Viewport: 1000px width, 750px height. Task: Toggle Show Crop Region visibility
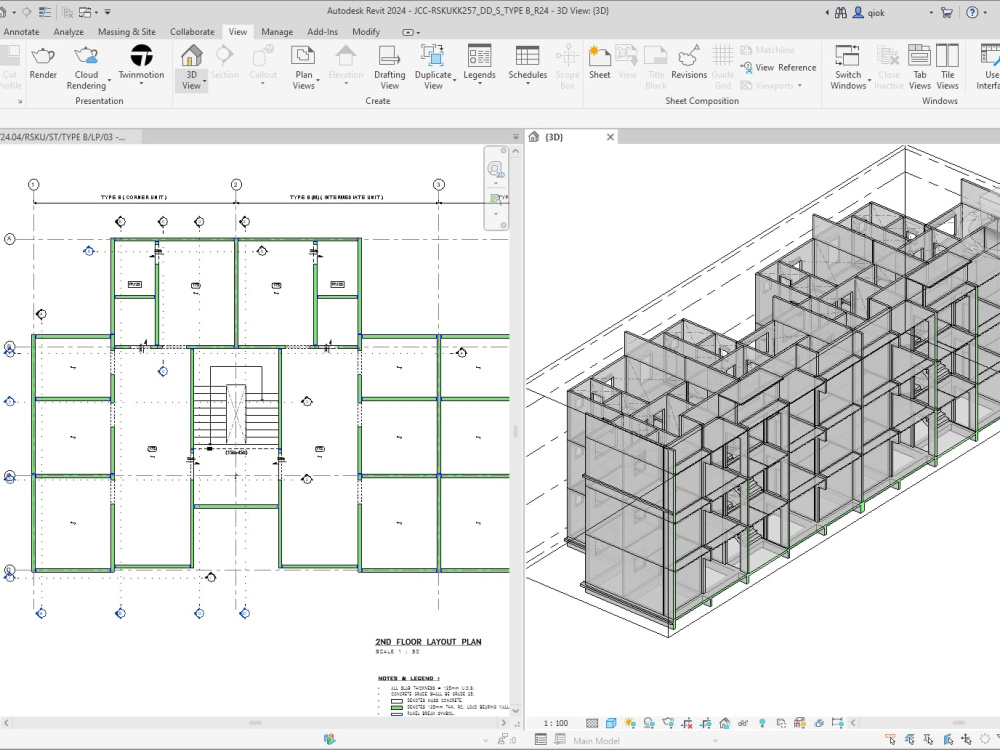[705, 723]
